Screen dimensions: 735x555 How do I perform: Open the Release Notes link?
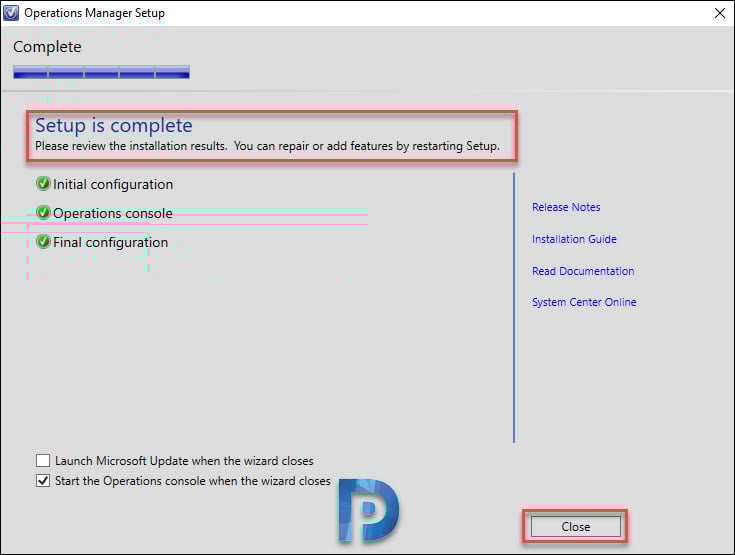[566, 207]
